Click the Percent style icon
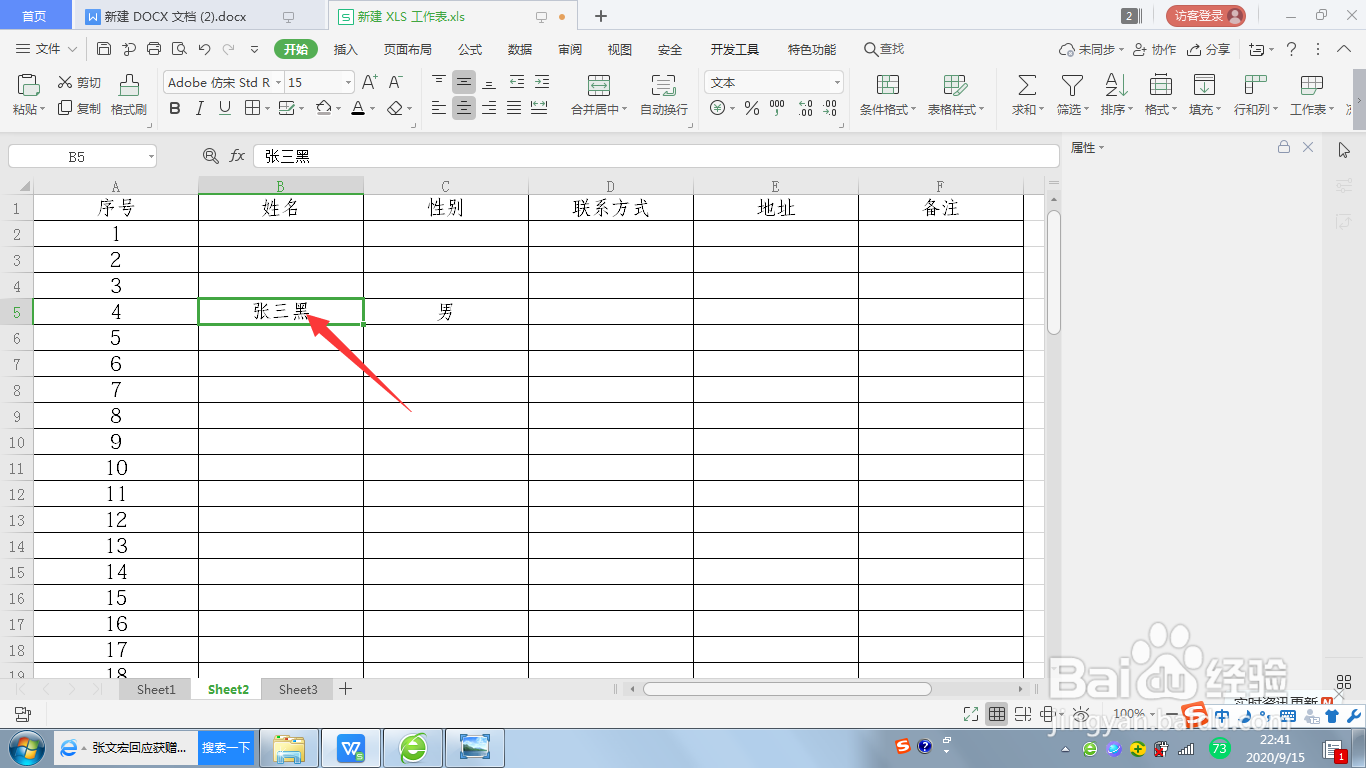 (751, 108)
